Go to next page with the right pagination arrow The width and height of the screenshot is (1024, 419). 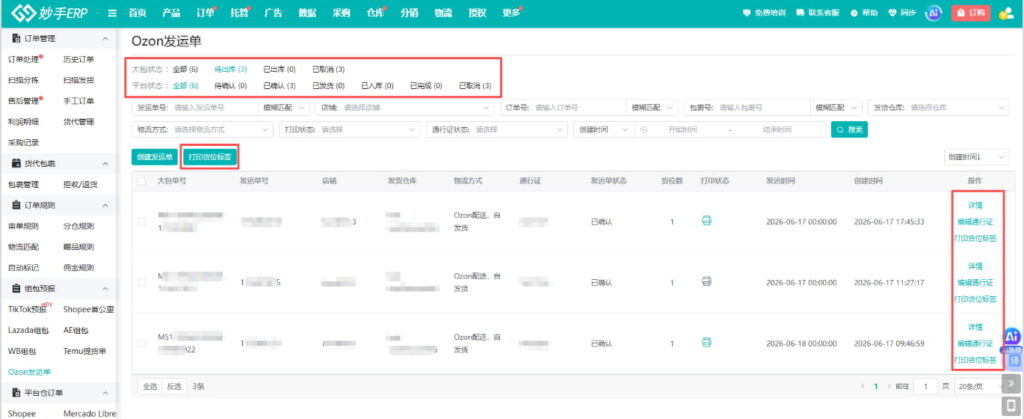point(889,386)
